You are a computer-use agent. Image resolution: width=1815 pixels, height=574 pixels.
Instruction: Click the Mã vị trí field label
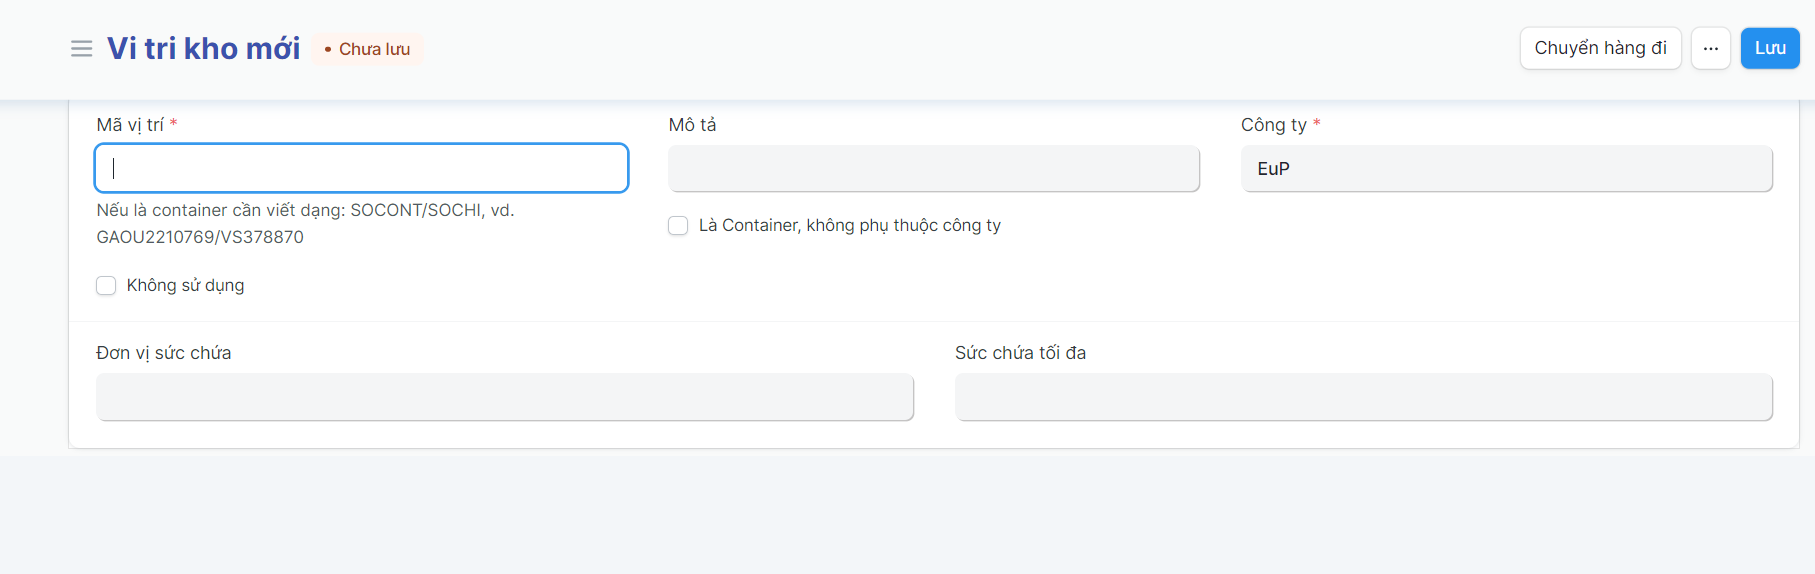[x=130, y=125]
